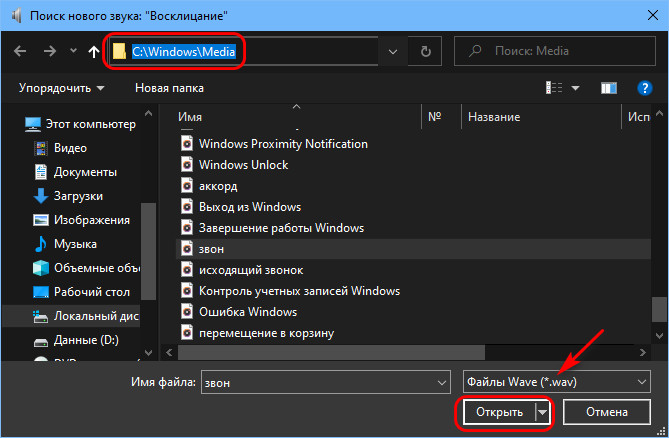Click the Имя файла text field
Image resolution: width=669 pixels, height=438 pixels.
click(319, 382)
